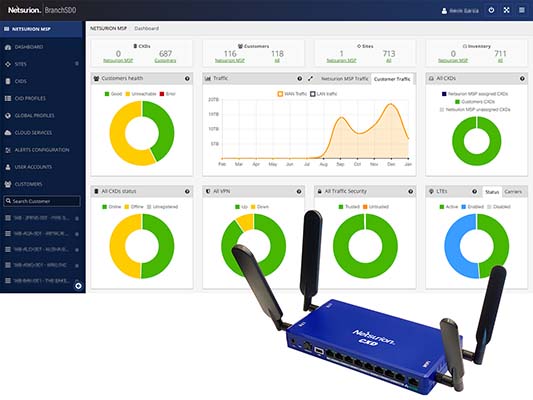Expand the Traffic chart with arrow icon
The image size is (533, 400).
point(310,79)
